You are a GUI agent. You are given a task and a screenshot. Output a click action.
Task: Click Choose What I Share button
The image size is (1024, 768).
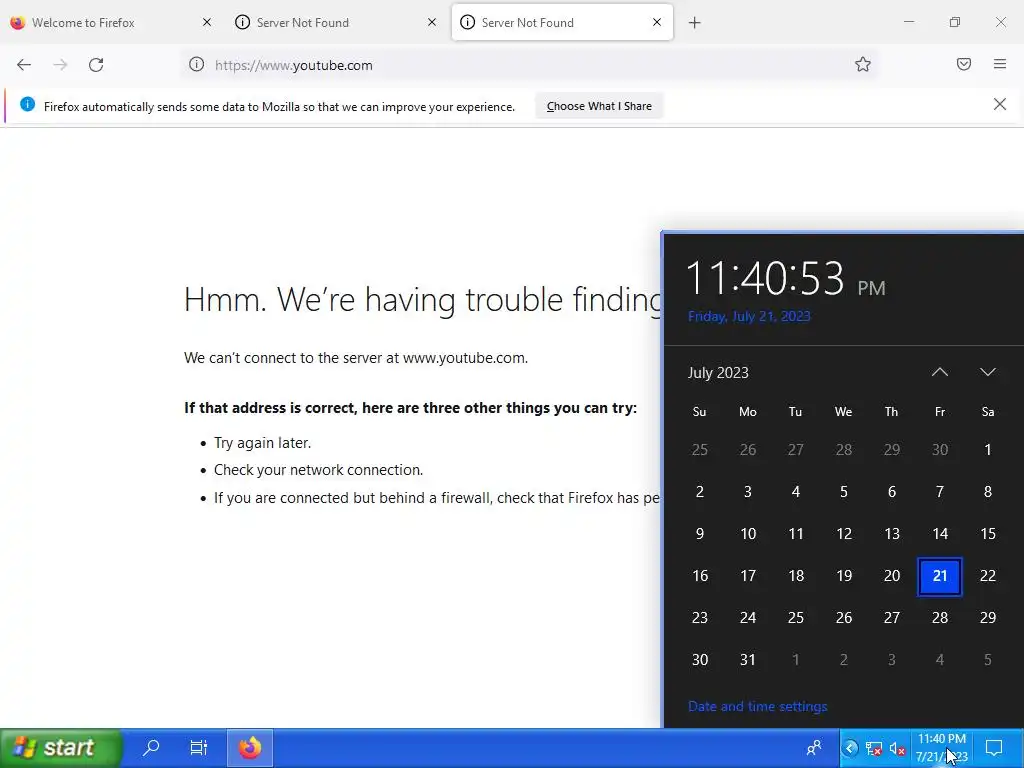[x=599, y=106]
